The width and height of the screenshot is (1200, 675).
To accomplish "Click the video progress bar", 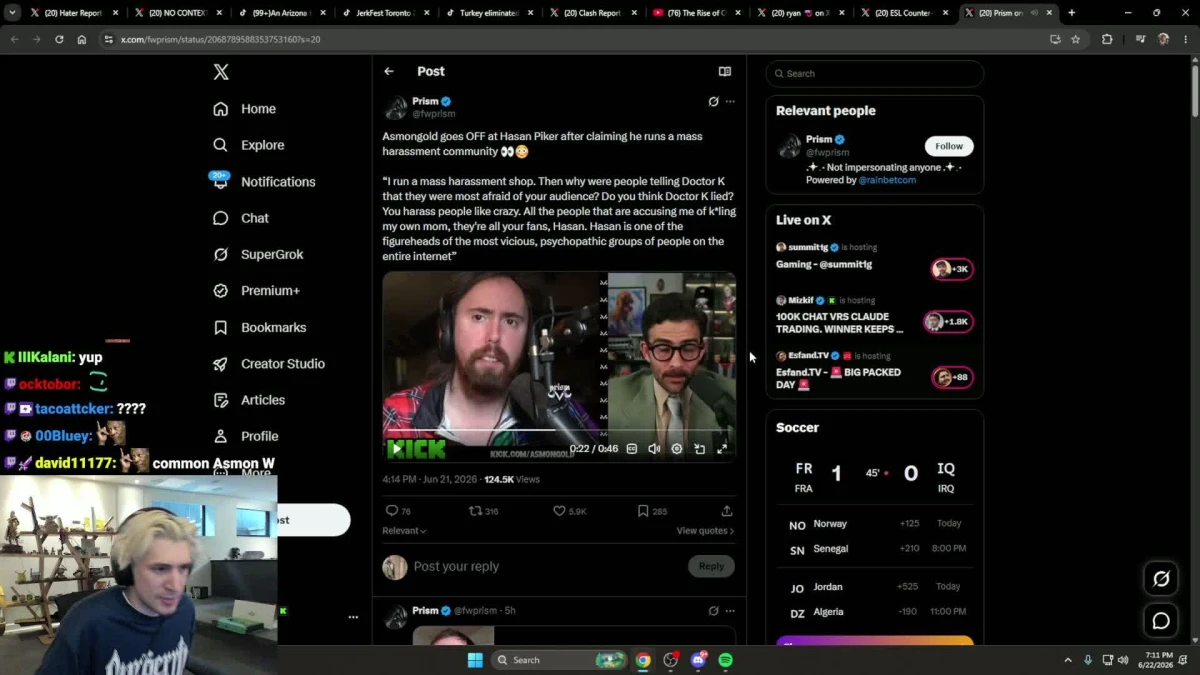I will 559,430.
